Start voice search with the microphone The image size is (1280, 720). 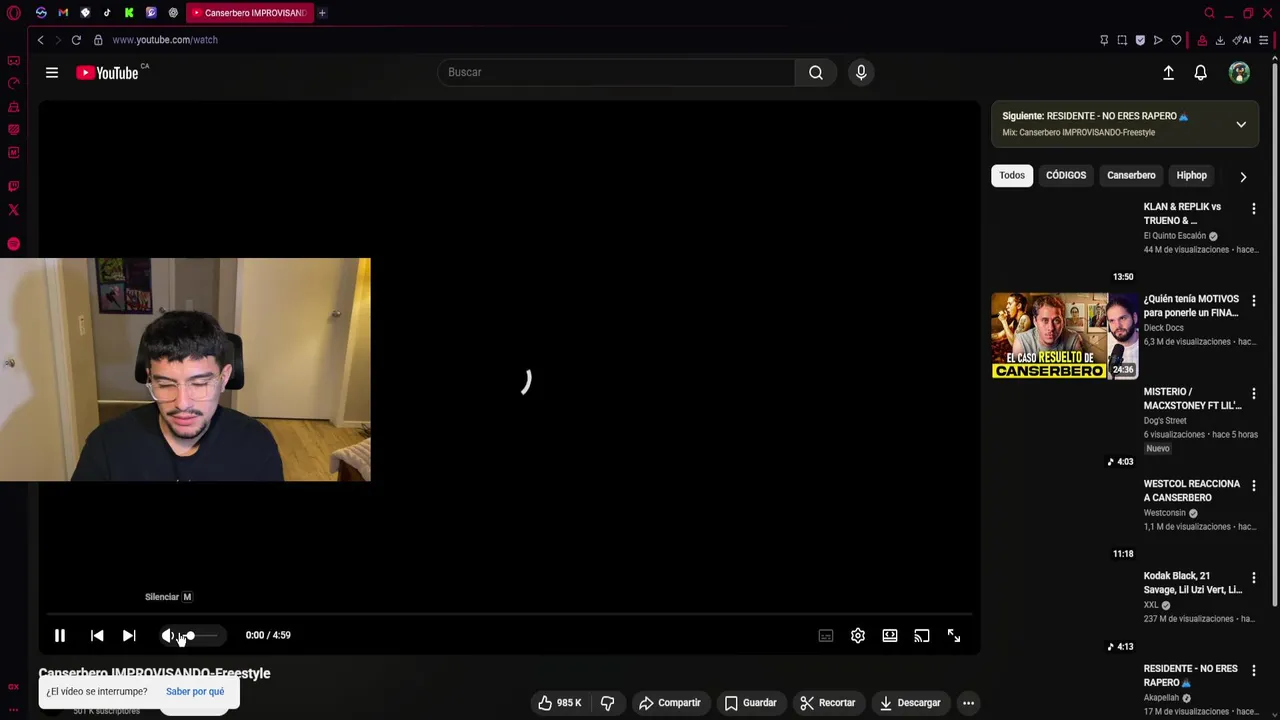pos(861,72)
